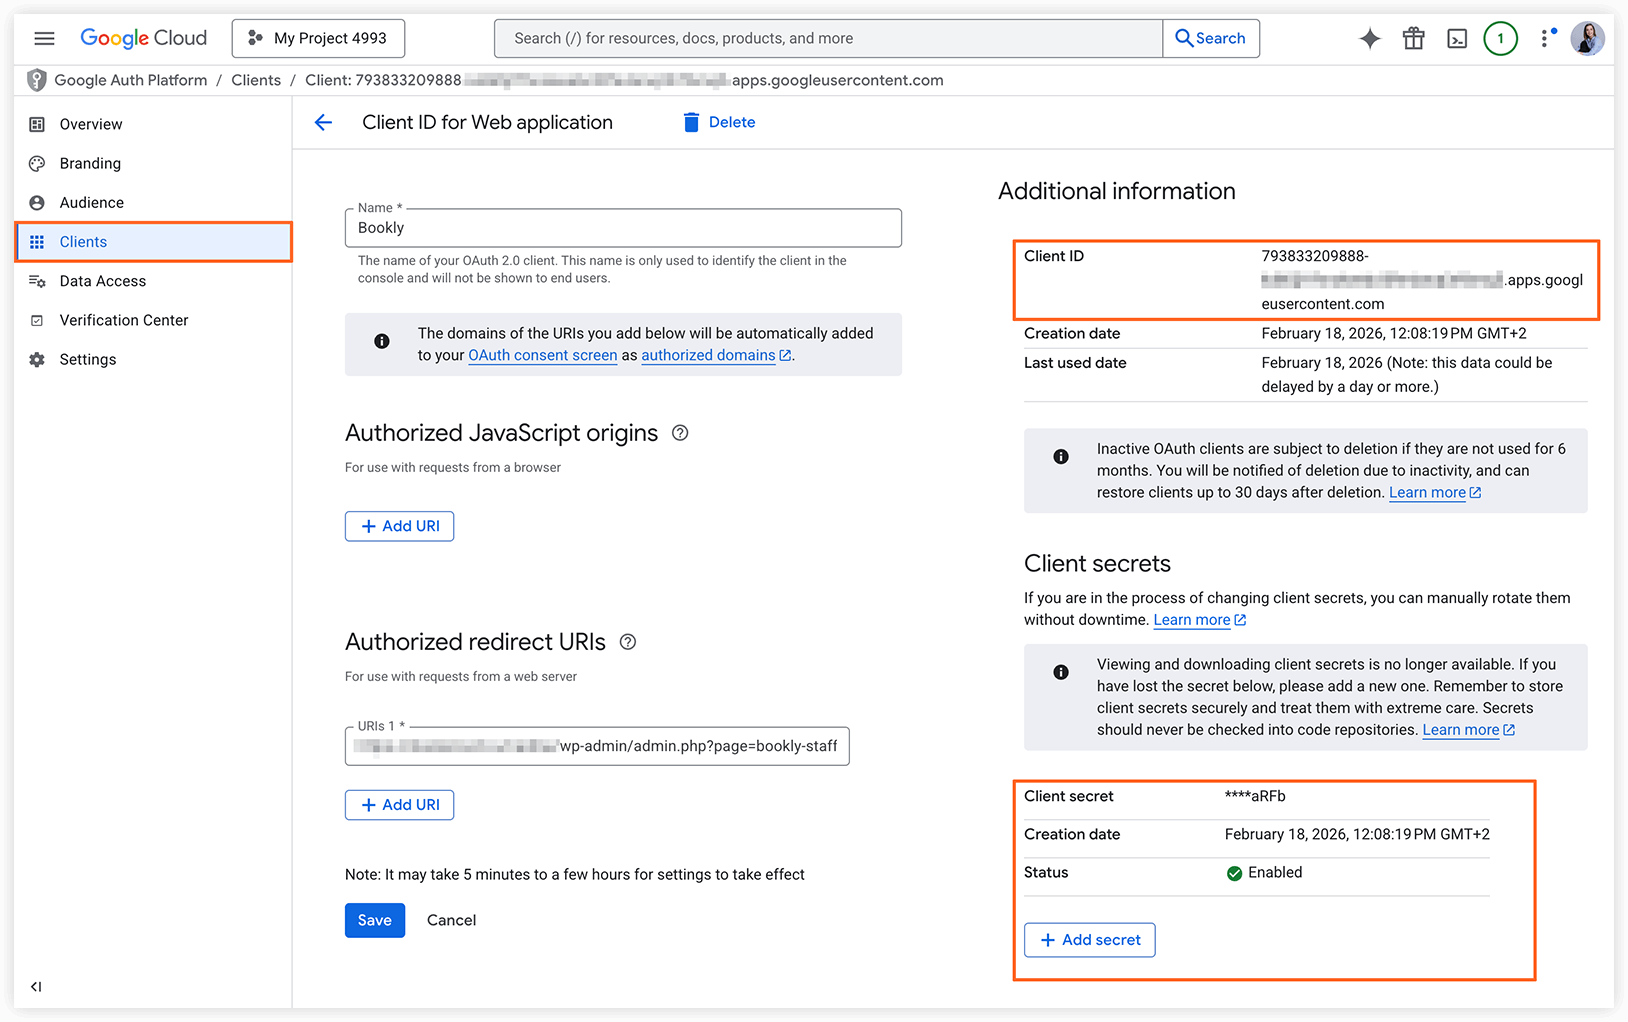This screenshot has height=1022, width=1628.
Task: Click the Data Access list-gear icon
Action: point(37,281)
